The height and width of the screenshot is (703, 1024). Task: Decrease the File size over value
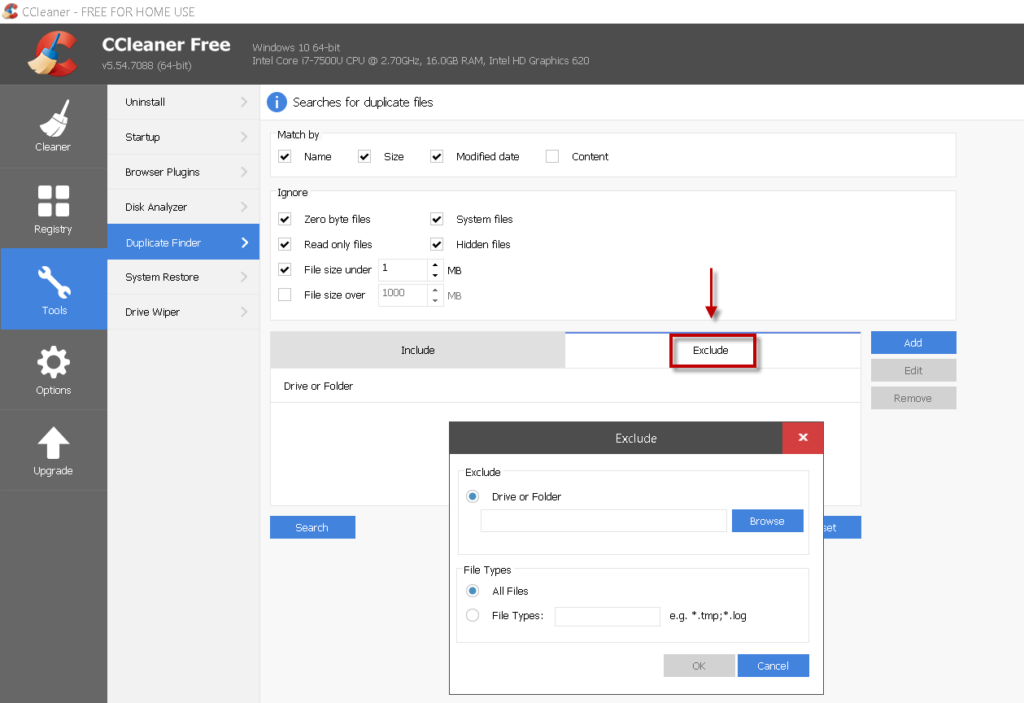tap(436, 301)
